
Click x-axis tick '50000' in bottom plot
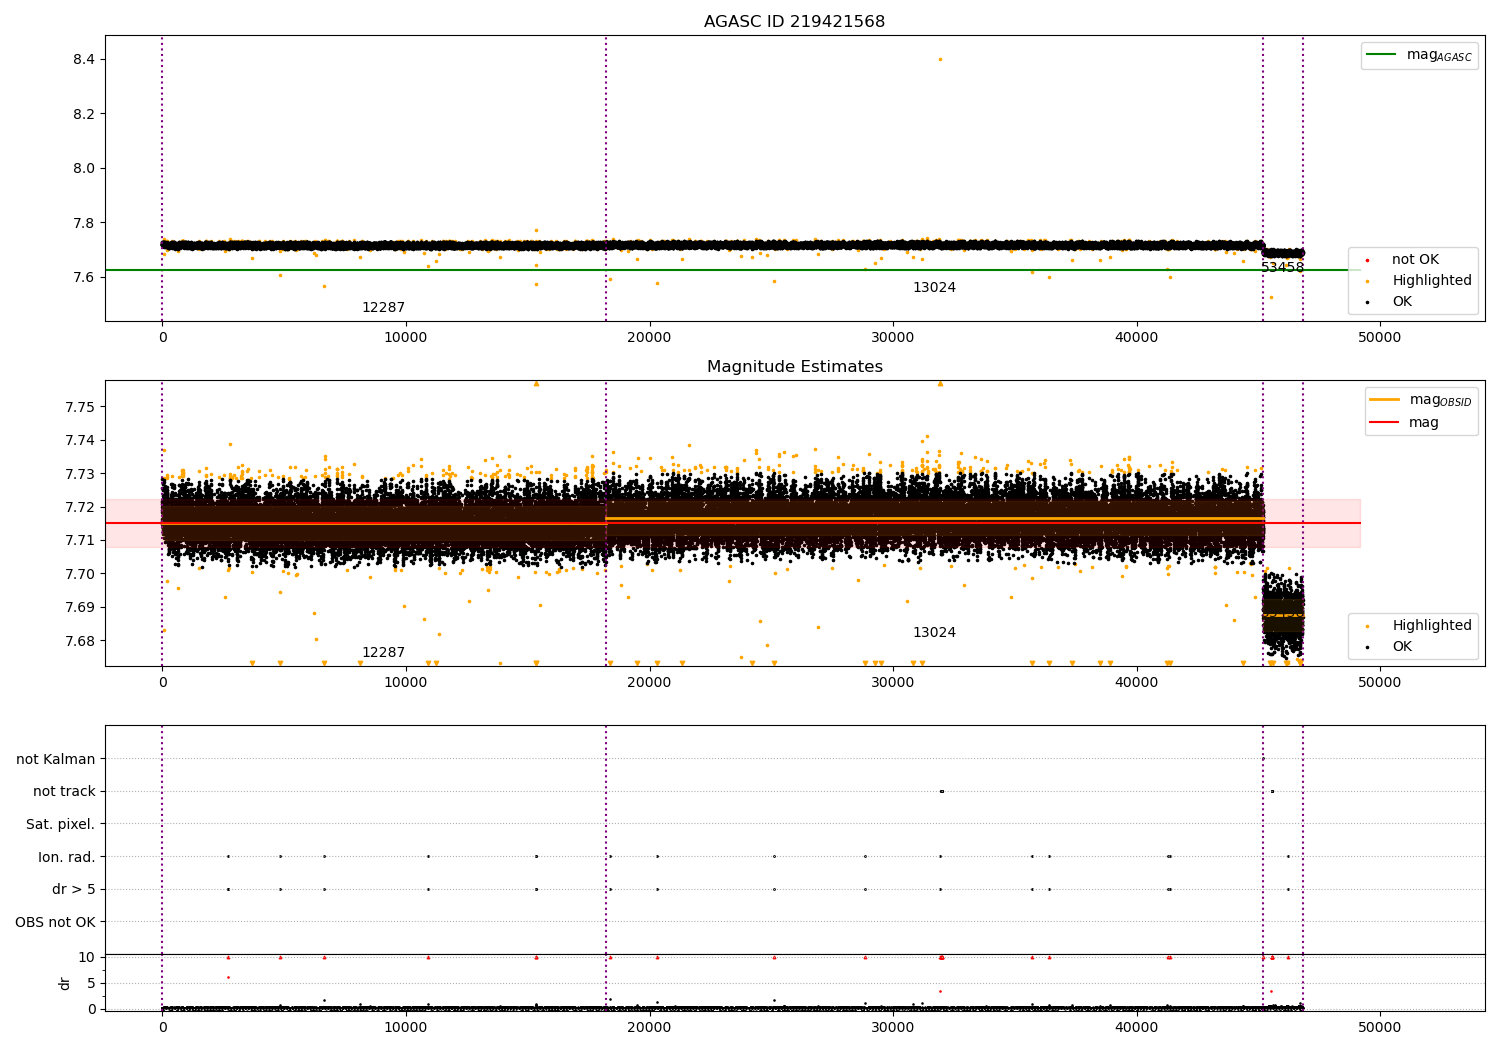[x=1380, y=1028]
